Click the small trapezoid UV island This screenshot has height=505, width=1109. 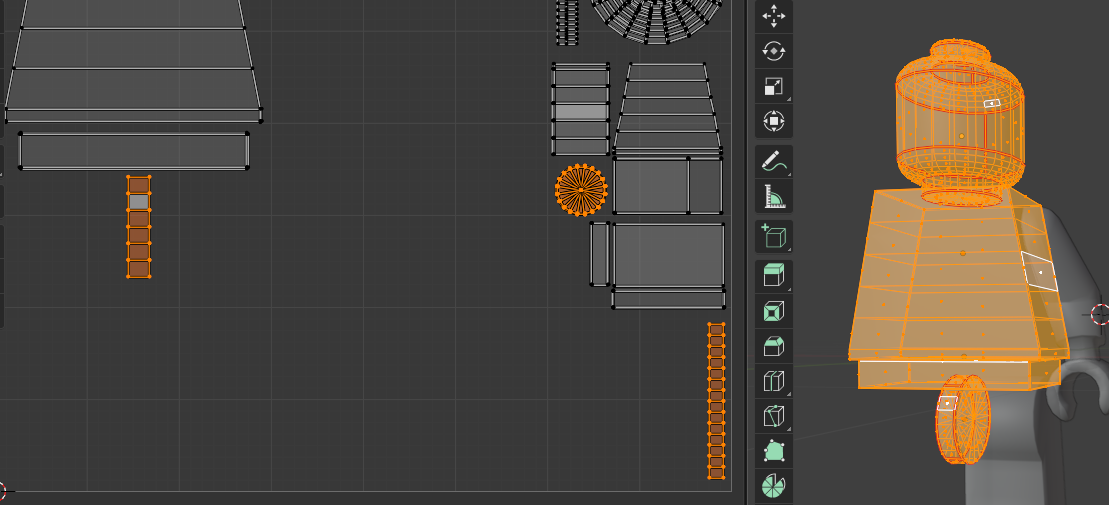[x=667, y=107]
